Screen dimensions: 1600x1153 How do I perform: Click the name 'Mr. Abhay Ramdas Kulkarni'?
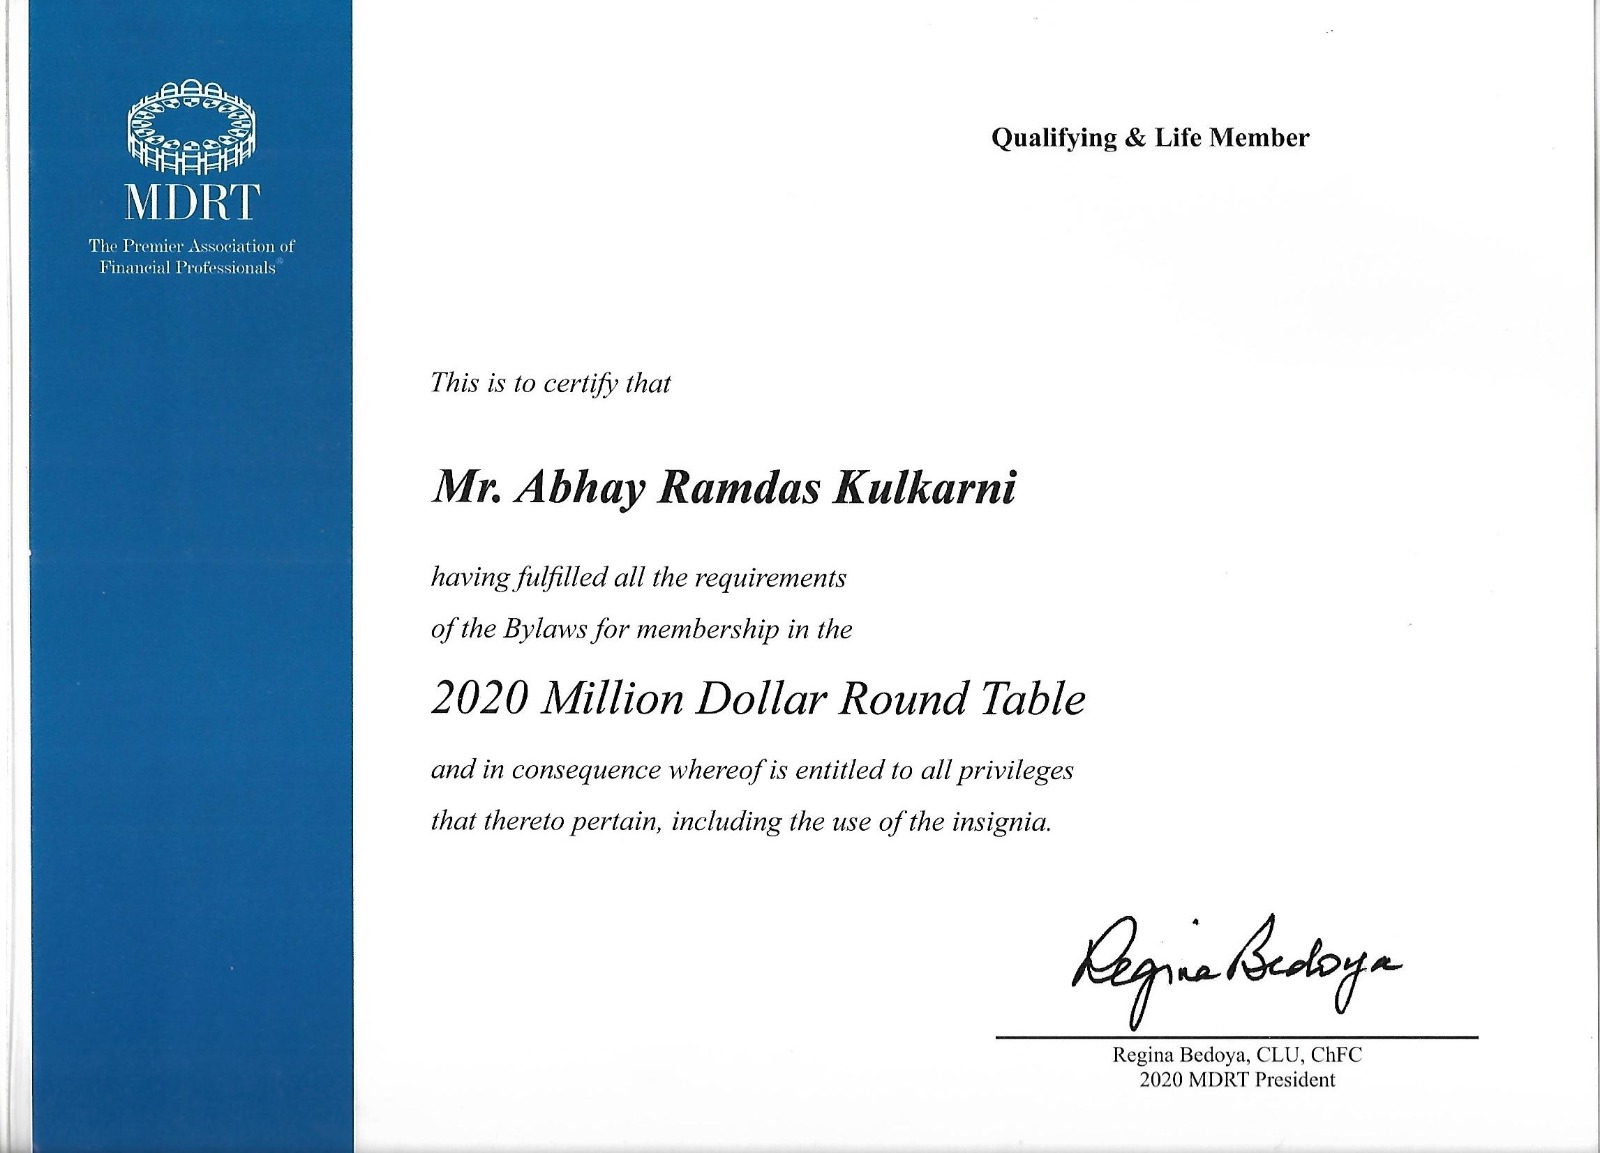(724, 489)
